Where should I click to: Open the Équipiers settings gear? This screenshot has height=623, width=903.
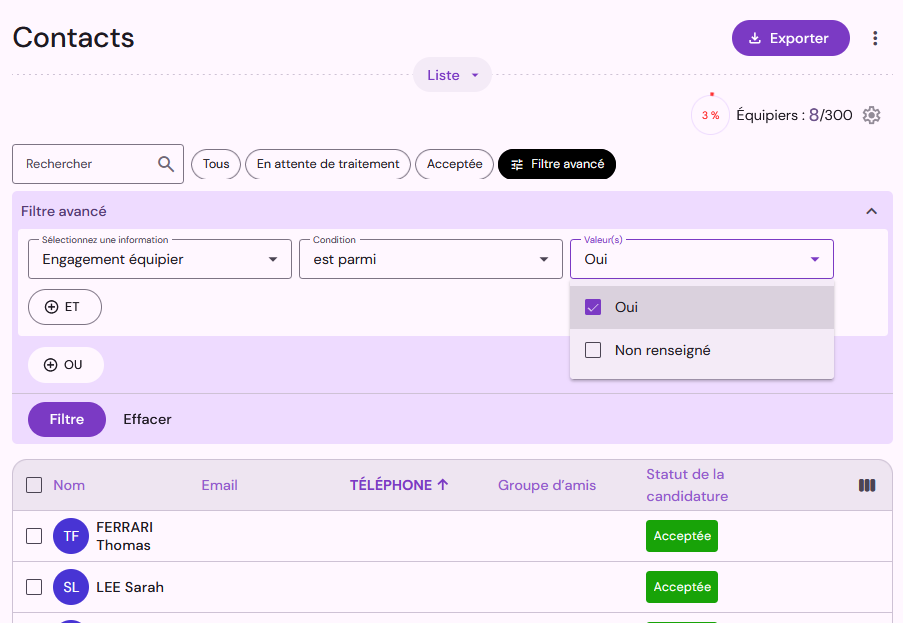871,115
